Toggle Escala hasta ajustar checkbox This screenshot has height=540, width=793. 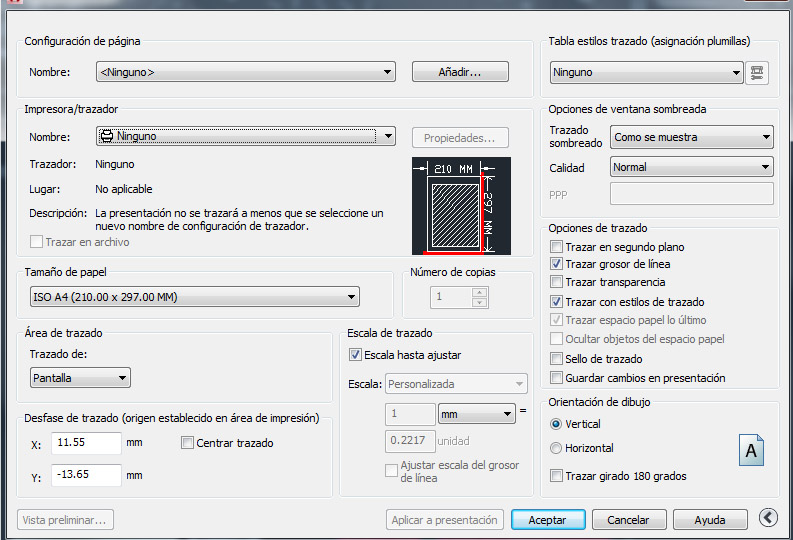(355, 355)
